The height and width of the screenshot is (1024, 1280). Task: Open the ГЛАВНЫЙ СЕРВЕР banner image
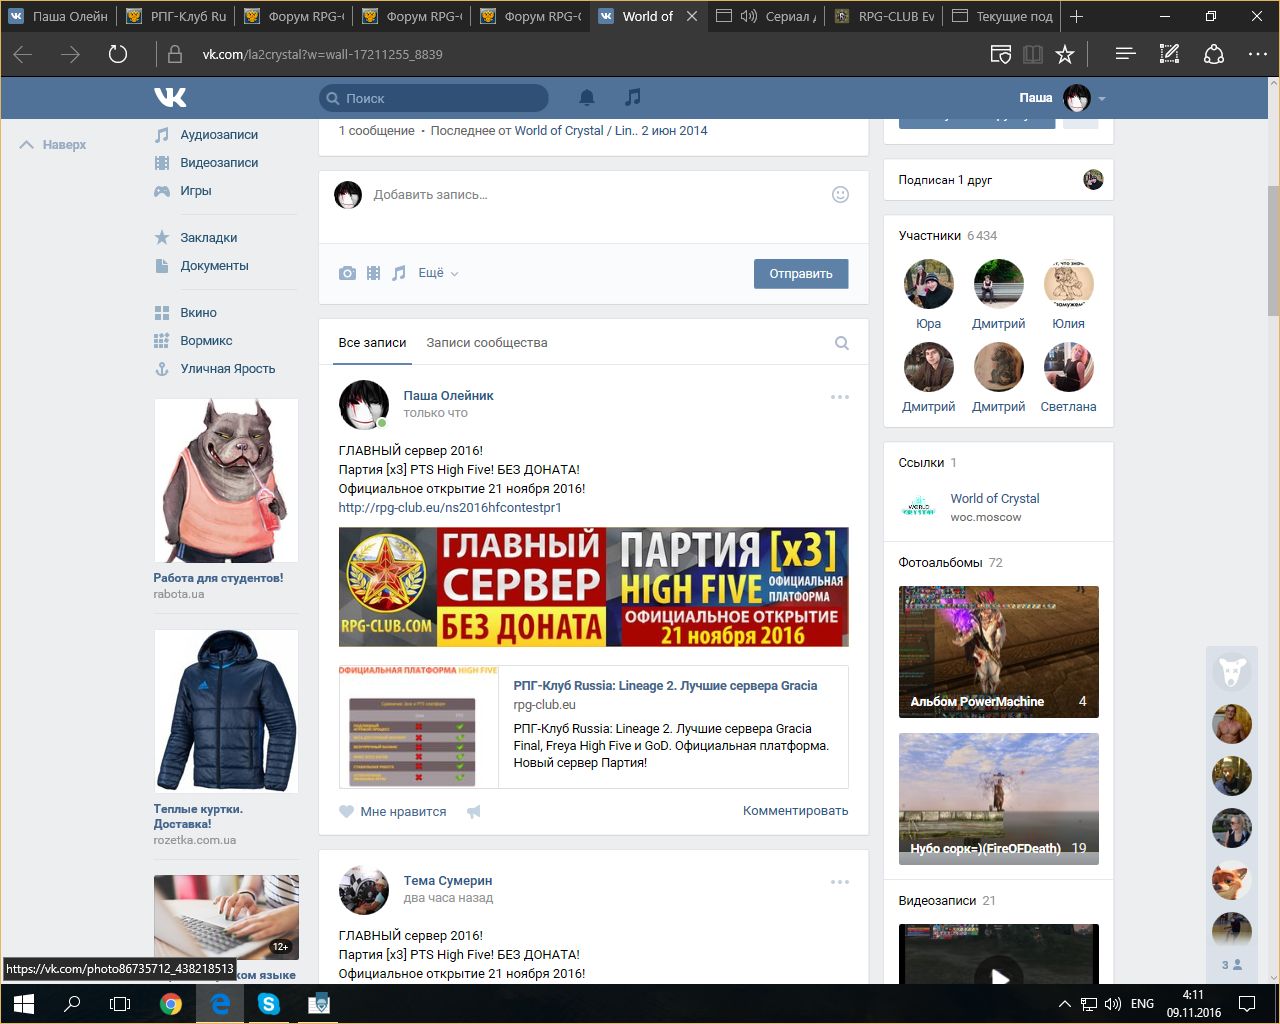click(x=594, y=587)
